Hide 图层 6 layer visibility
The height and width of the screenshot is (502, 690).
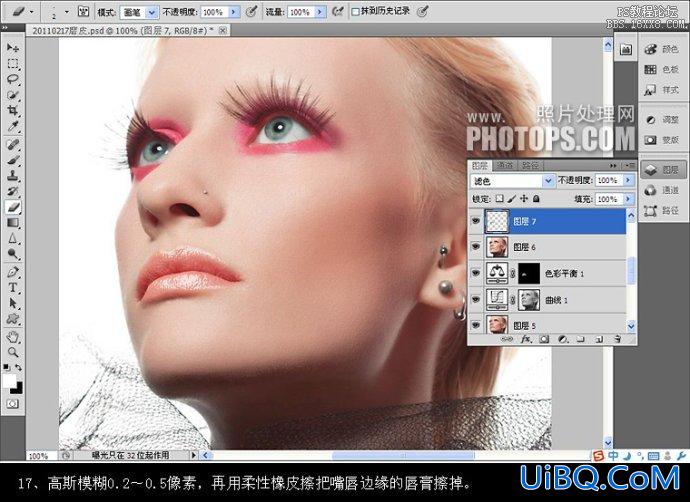tap(476, 246)
